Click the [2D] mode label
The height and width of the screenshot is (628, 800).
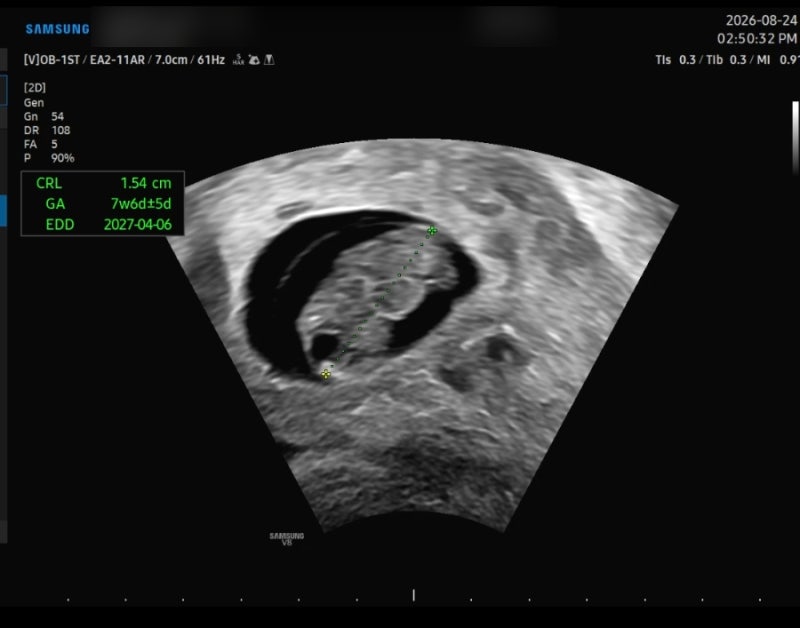[35, 88]
